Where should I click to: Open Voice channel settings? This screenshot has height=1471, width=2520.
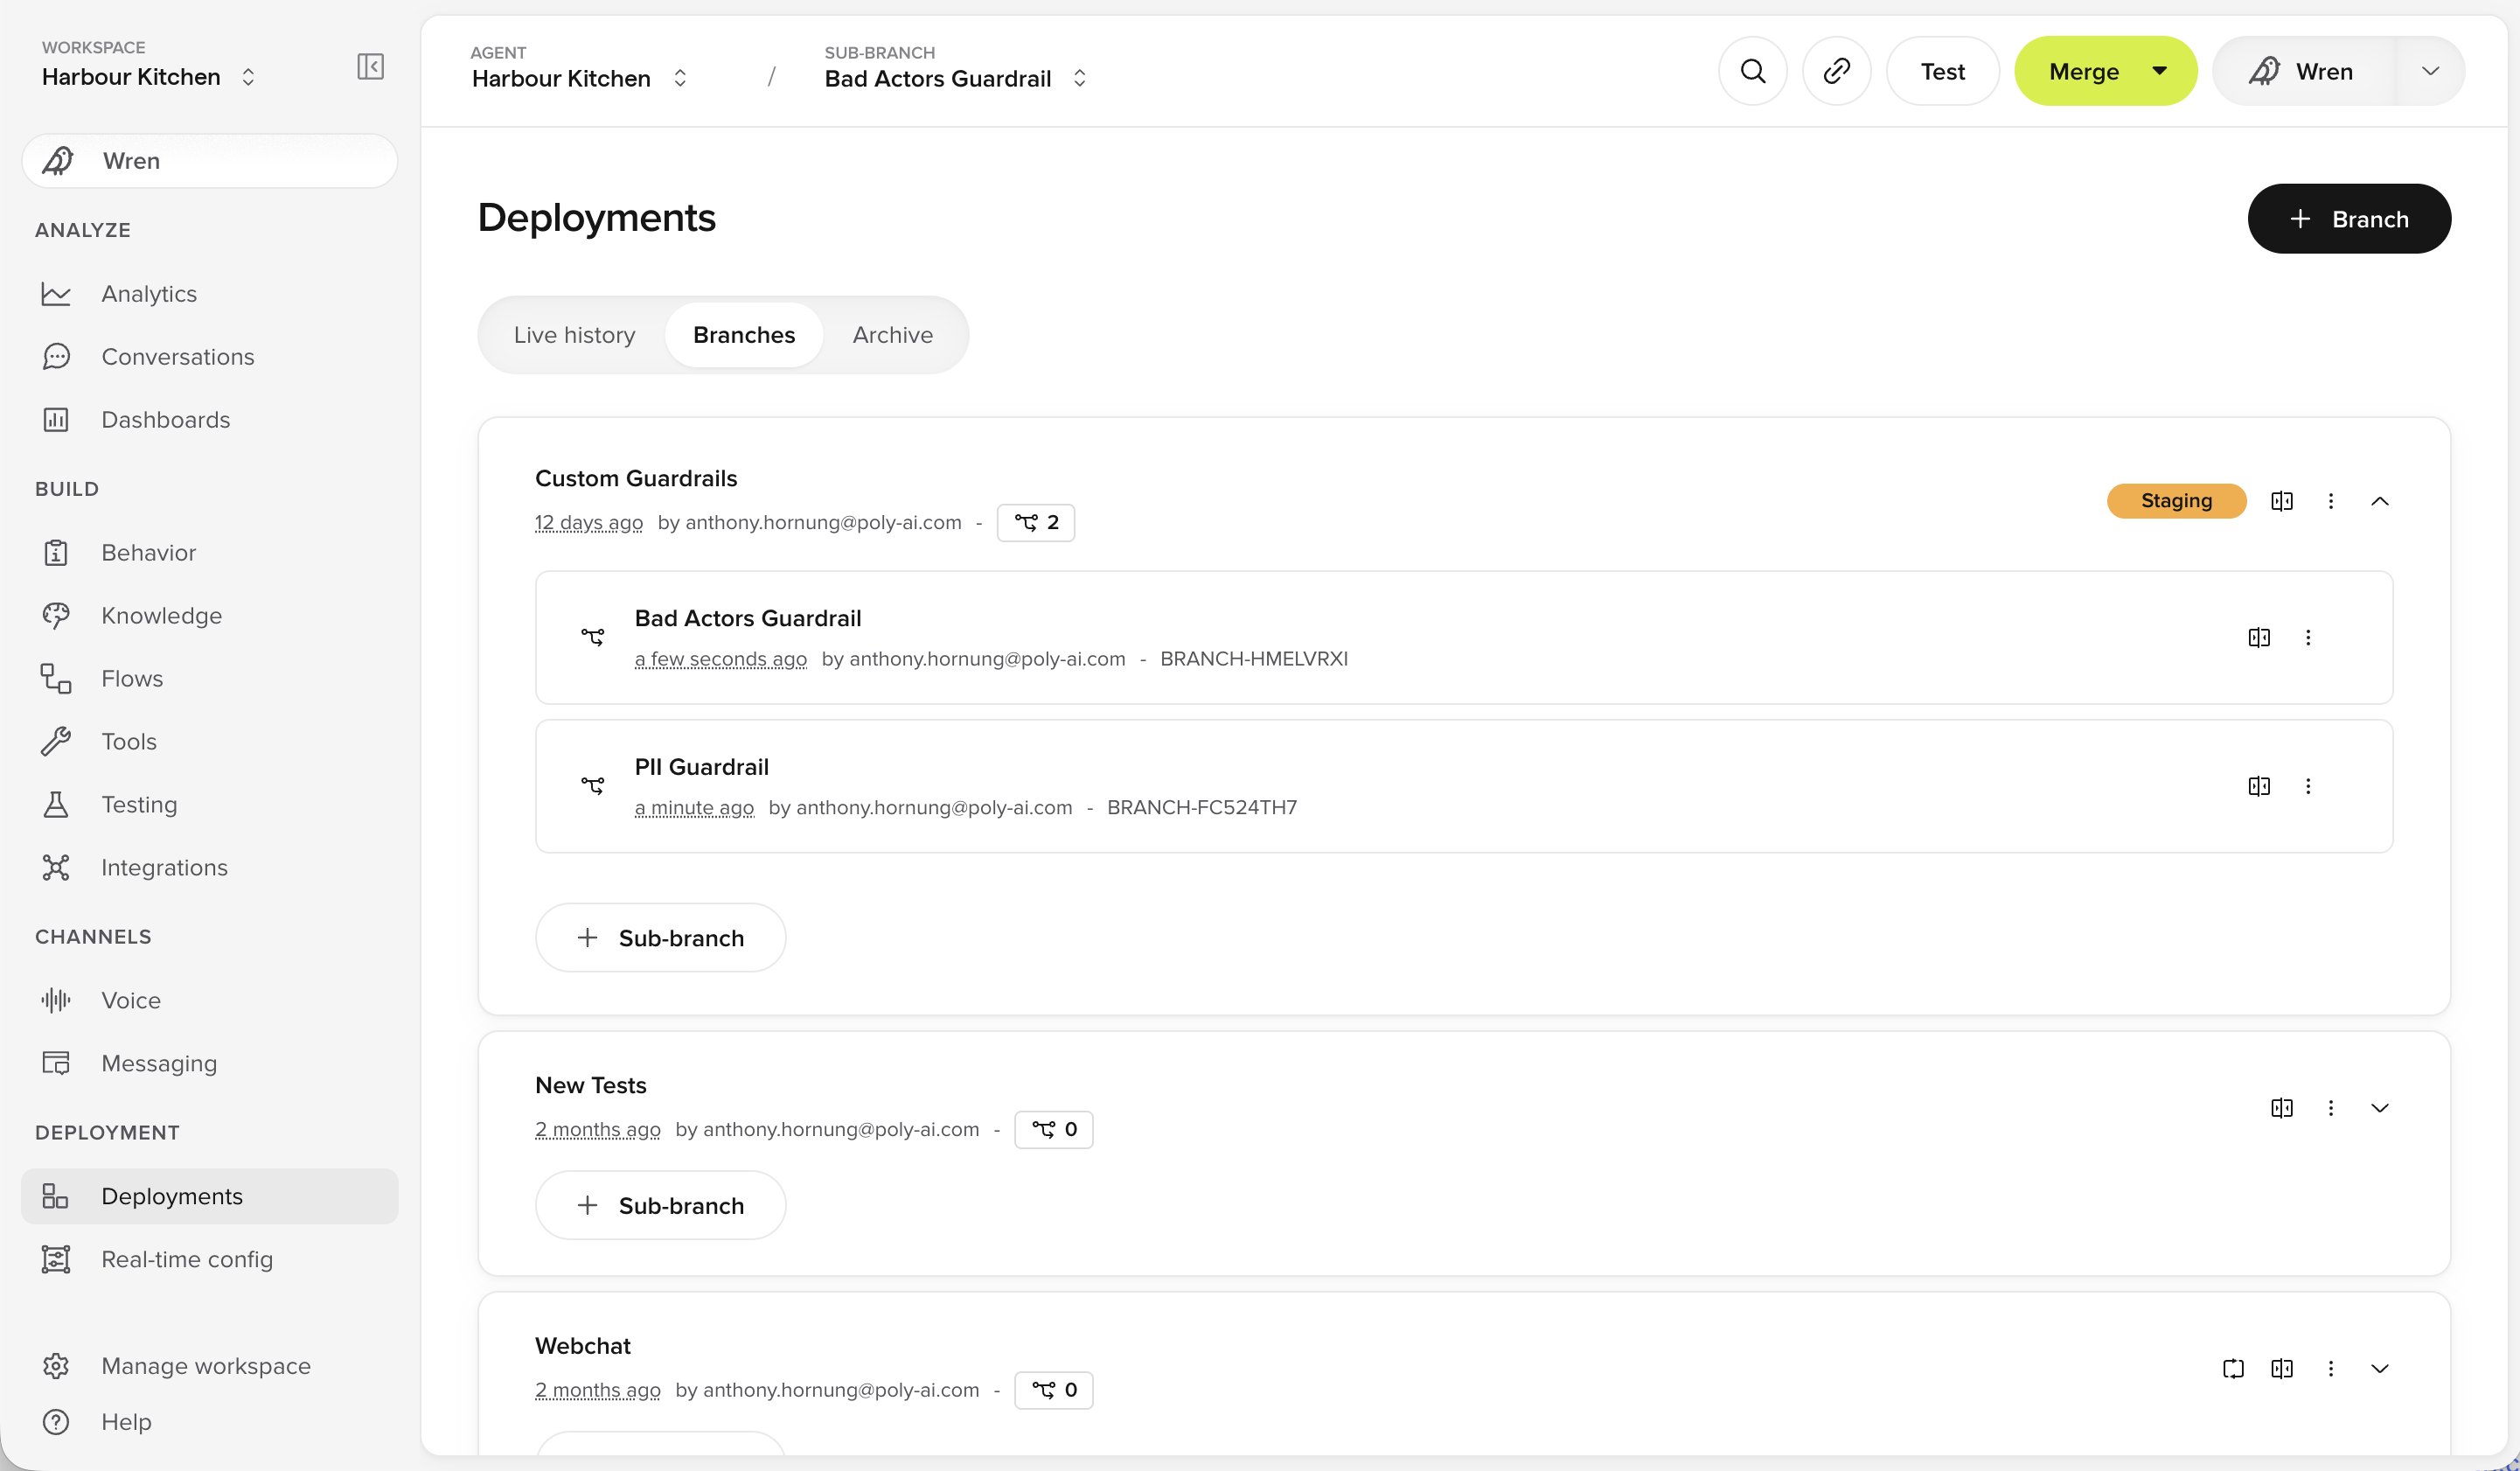[210, 1001]
